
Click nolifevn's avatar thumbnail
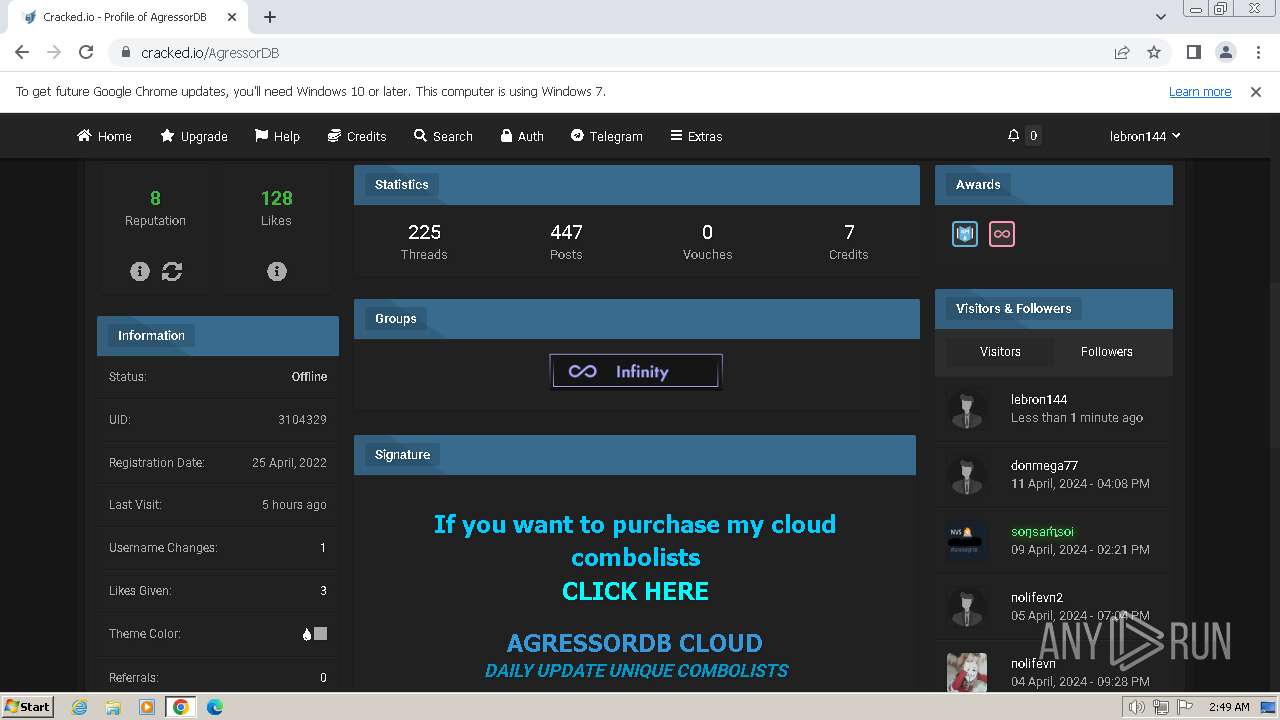pos(967,673)
